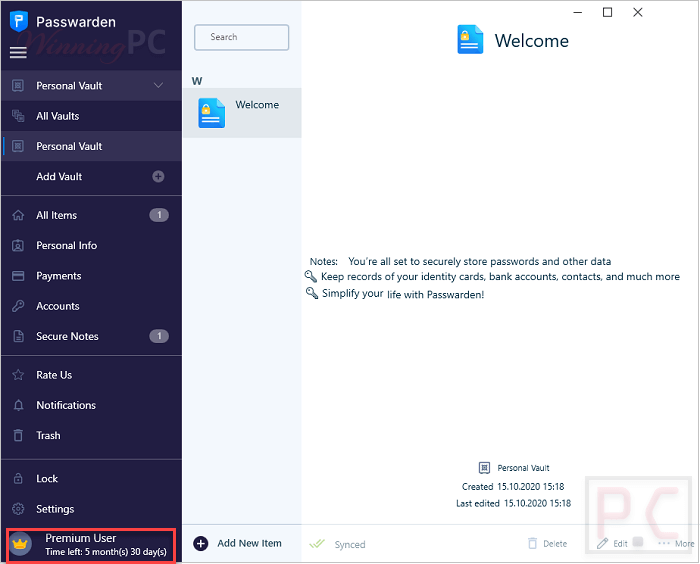Click the Secure Notes count badge
Viewport: 700px width, 564px height.
159,336
